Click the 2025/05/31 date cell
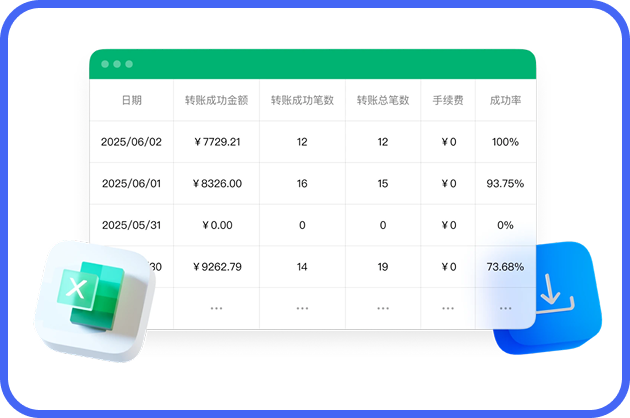This screenshot has height=418, width=630. (131, 225)
